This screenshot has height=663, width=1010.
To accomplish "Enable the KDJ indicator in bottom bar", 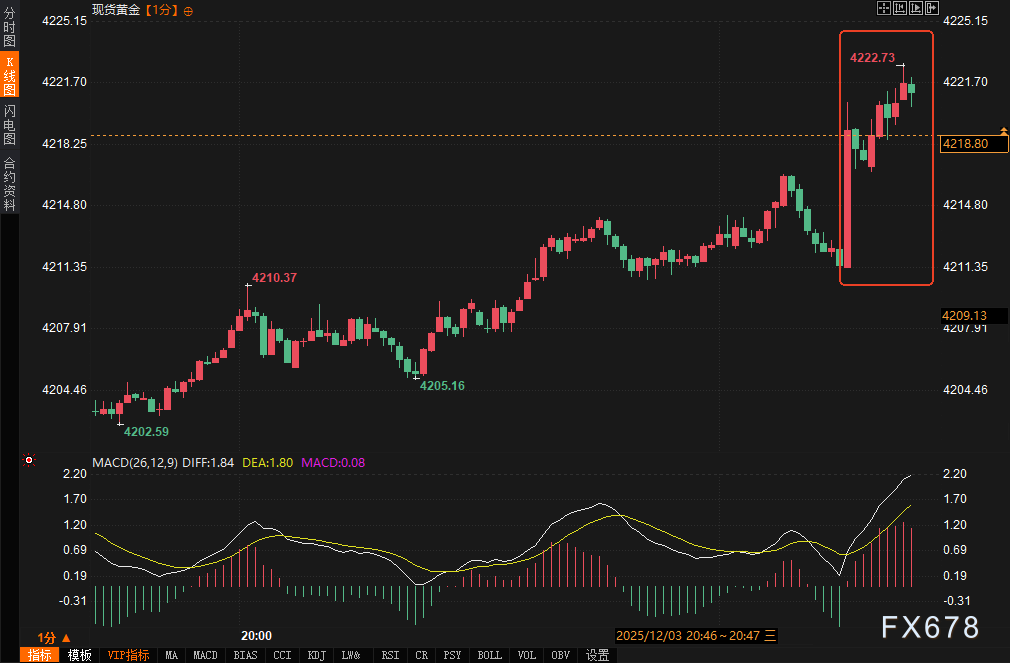I will click(317, 655).
